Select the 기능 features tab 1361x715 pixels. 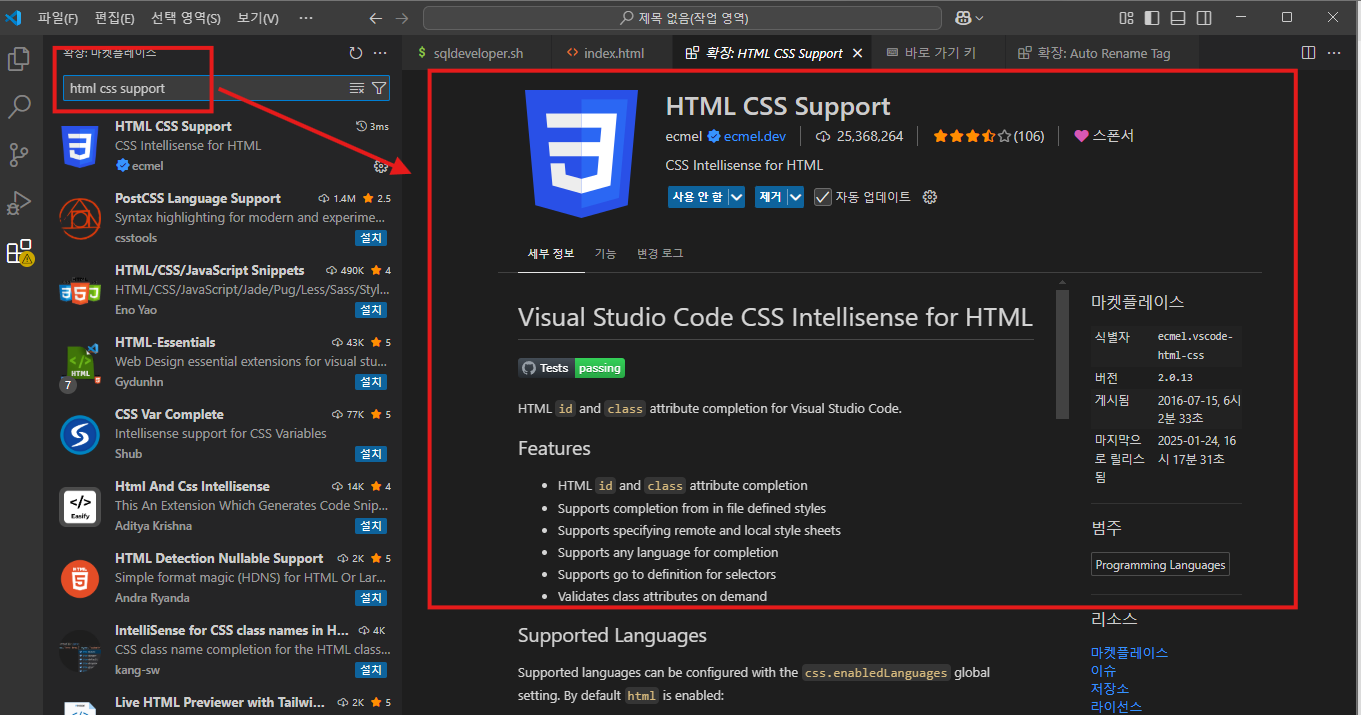[x=605, y=253]
